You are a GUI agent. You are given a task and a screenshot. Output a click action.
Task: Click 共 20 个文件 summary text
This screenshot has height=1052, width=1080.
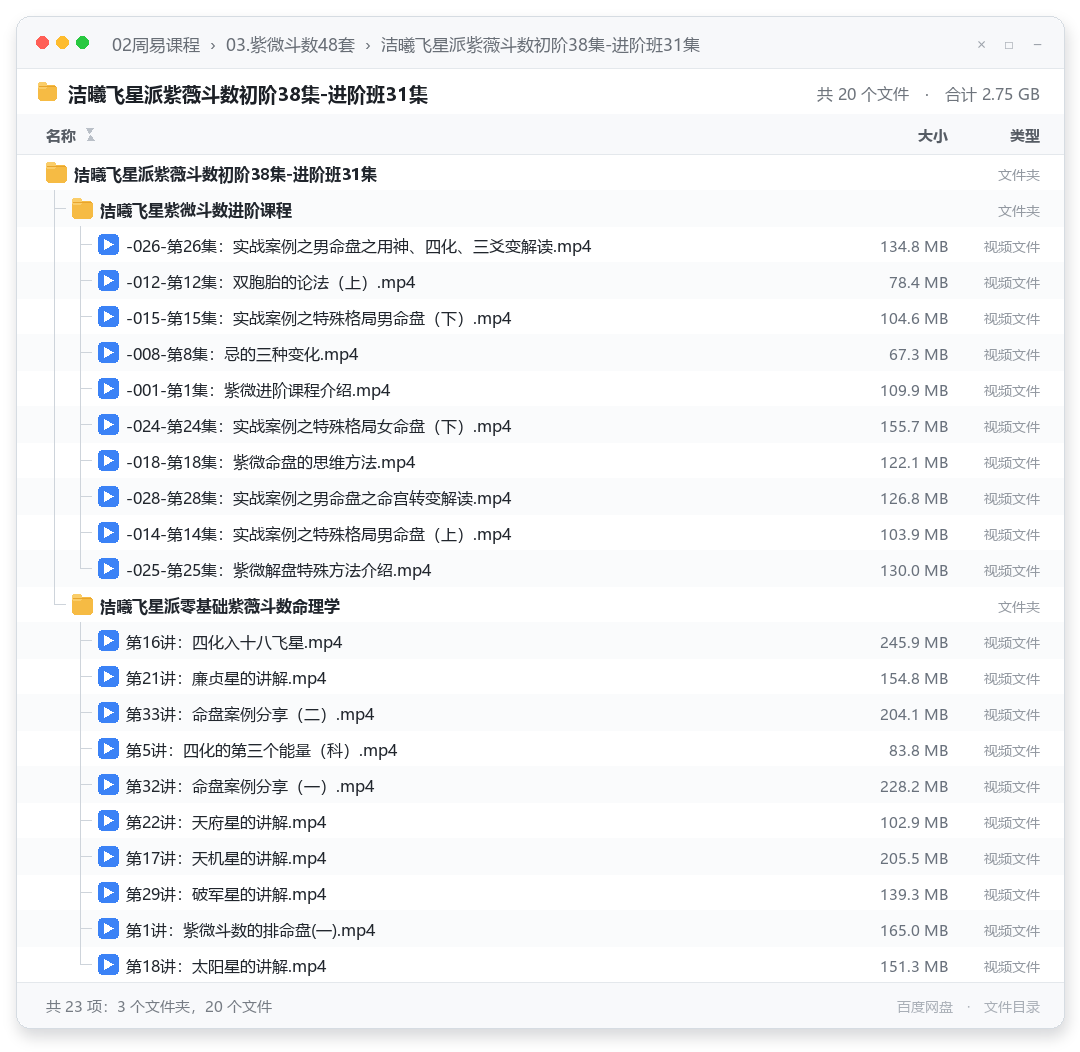[x=862, y=94]
